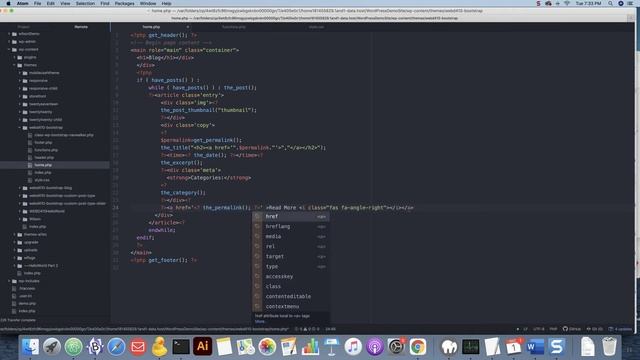
Task: Open header.php in the tree view
Action: [x=44, y=158]
